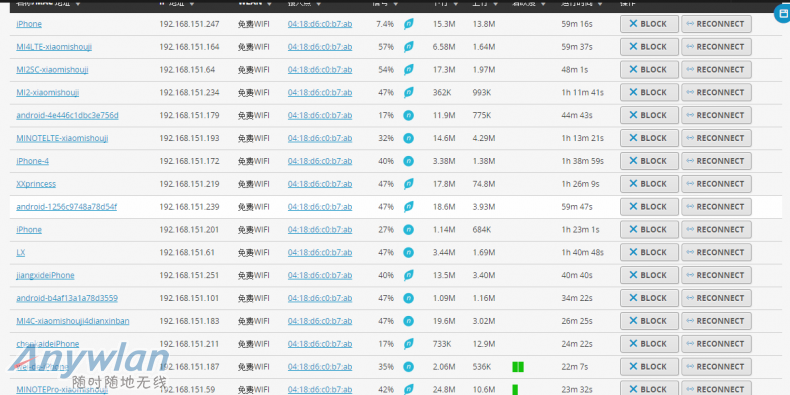Block the LX client
This screenshot has width=790, height=395.
click(649, 252)
